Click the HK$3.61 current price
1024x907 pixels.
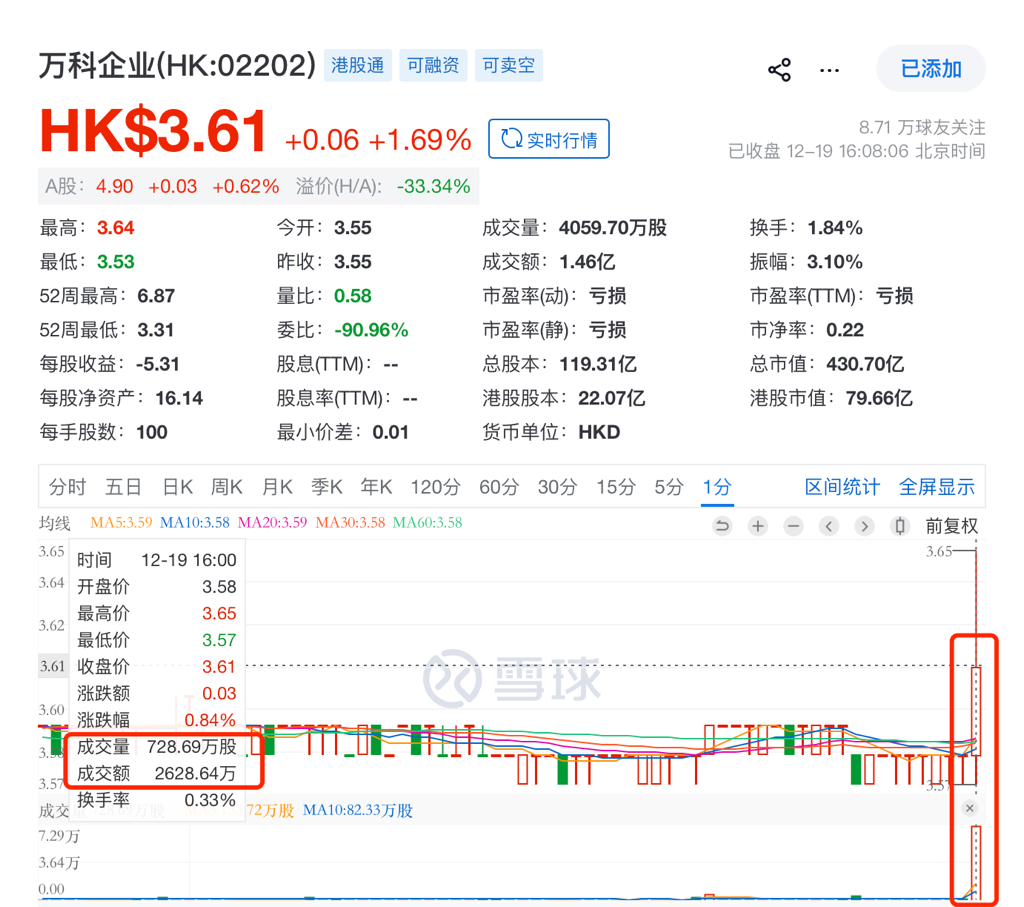click(153, 131)
